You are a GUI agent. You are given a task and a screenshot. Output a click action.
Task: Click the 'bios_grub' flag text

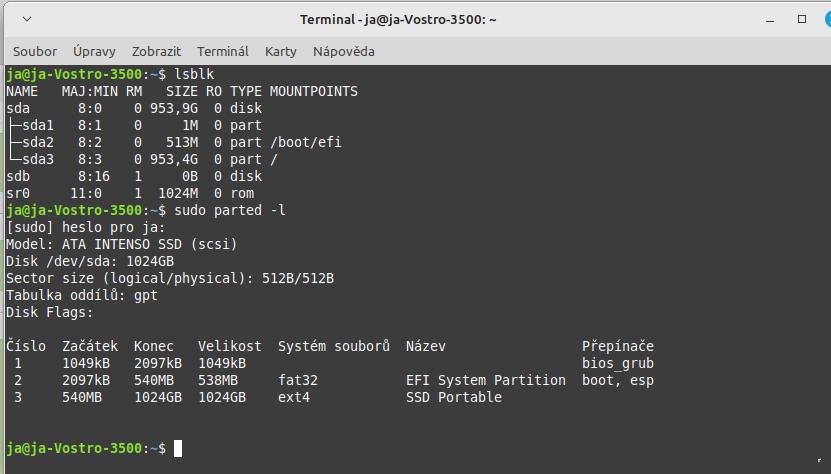pos(618,363)
